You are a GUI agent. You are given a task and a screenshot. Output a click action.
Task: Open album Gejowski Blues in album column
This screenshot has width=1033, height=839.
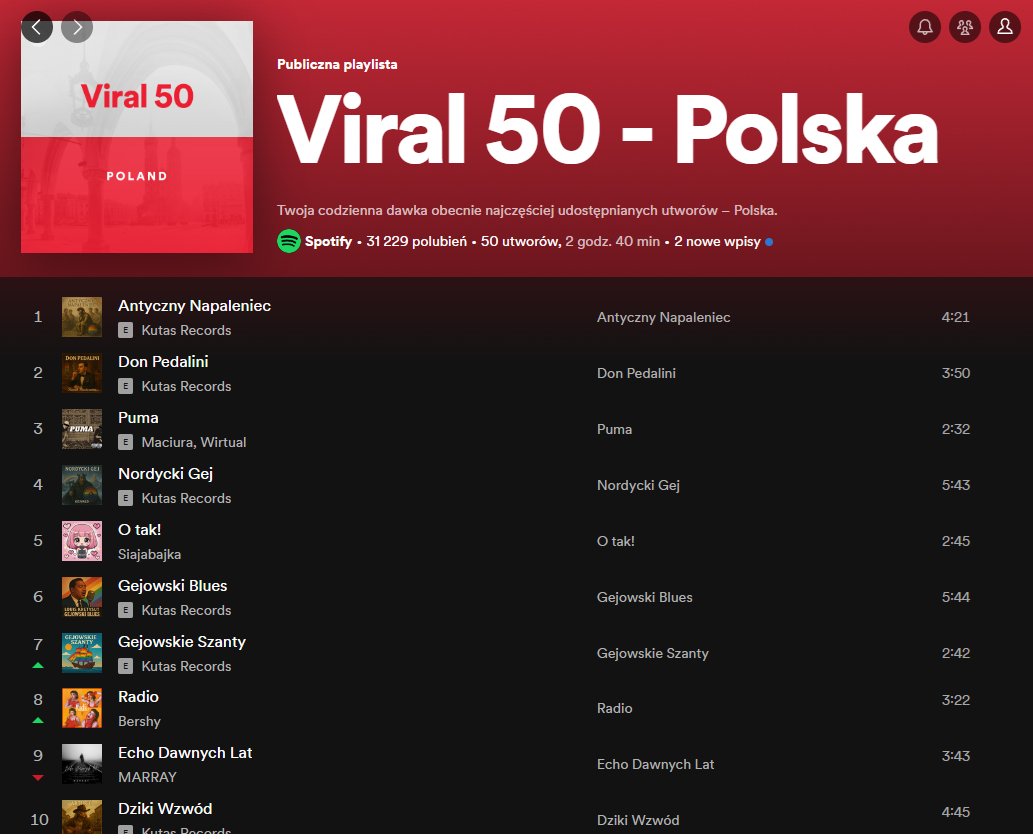pos(644,597)
